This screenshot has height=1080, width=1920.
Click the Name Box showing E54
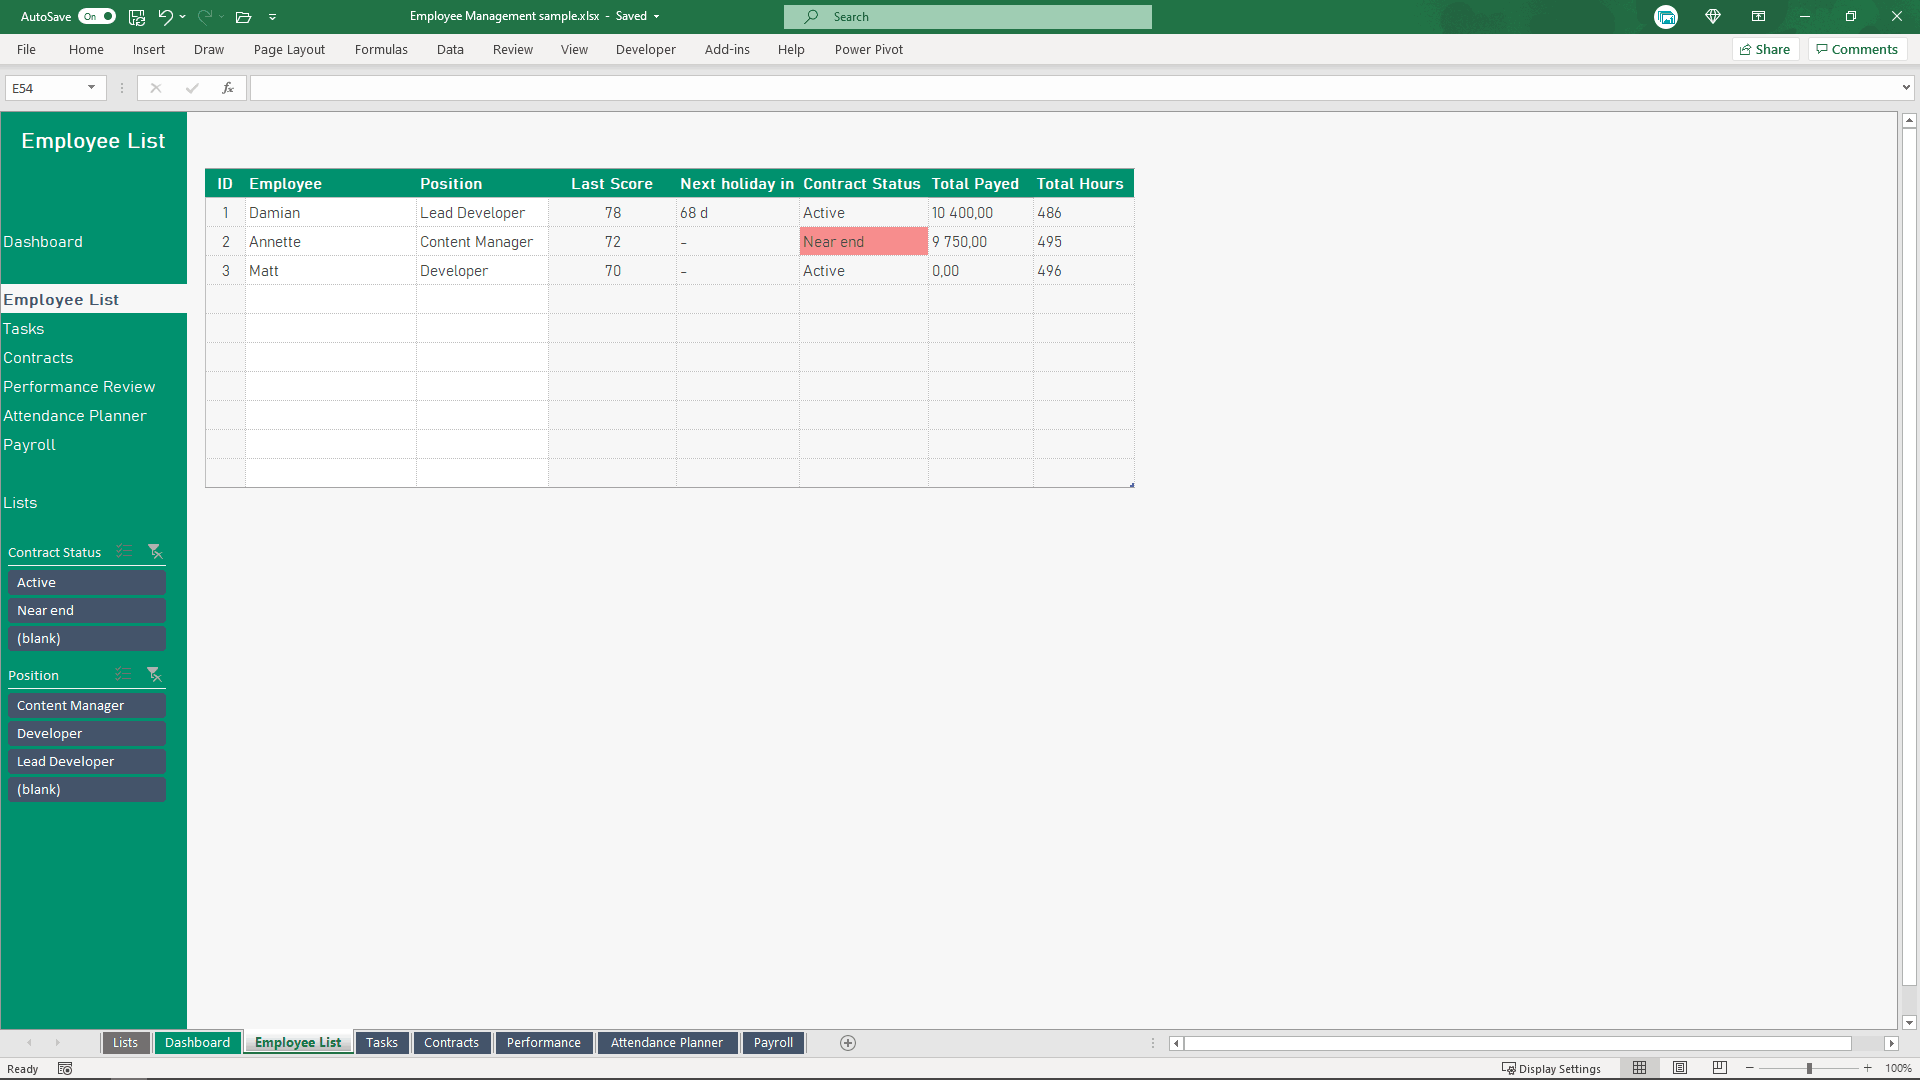coord(45,88)
